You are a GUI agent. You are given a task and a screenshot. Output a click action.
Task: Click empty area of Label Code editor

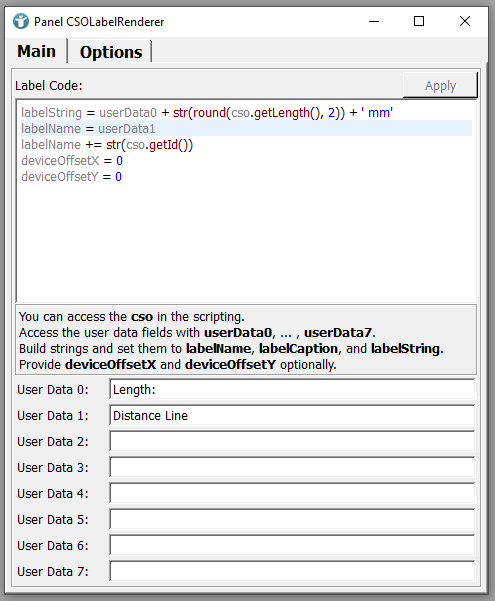(x=246, y=245)
